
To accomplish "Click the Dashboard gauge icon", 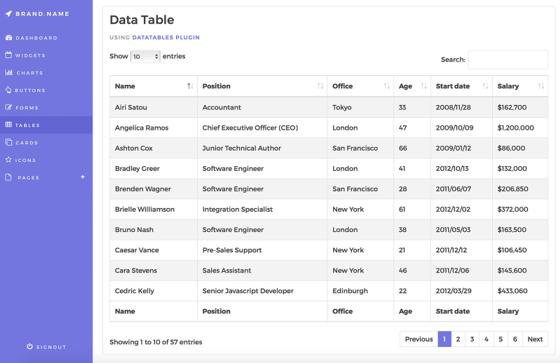I will (x=9, y=38).
